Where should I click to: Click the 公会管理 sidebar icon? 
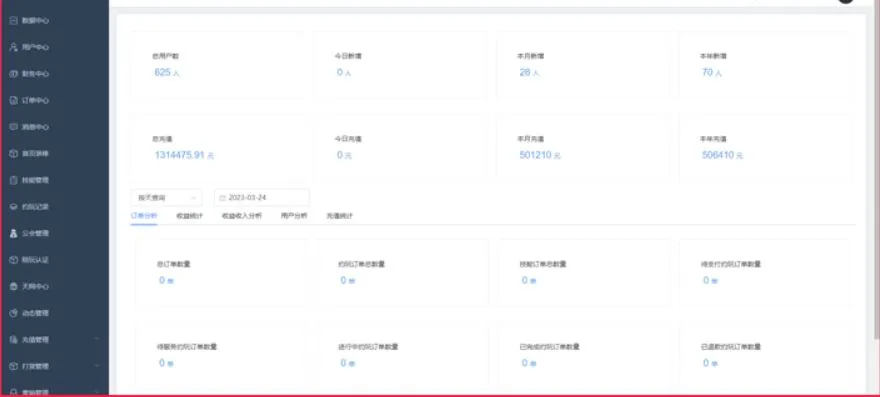click(14, 233)
